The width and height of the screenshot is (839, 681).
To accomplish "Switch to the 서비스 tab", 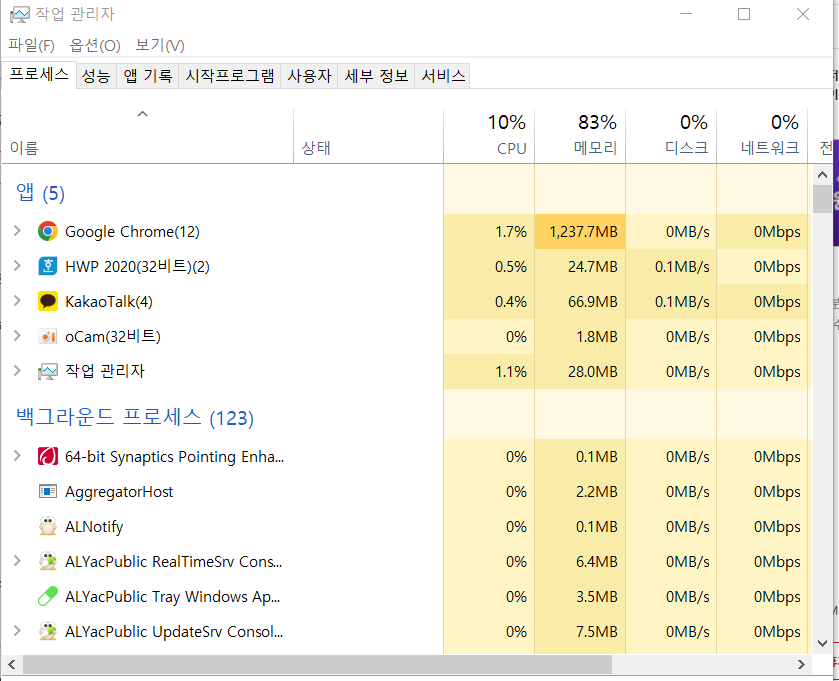I will [443, 75].
